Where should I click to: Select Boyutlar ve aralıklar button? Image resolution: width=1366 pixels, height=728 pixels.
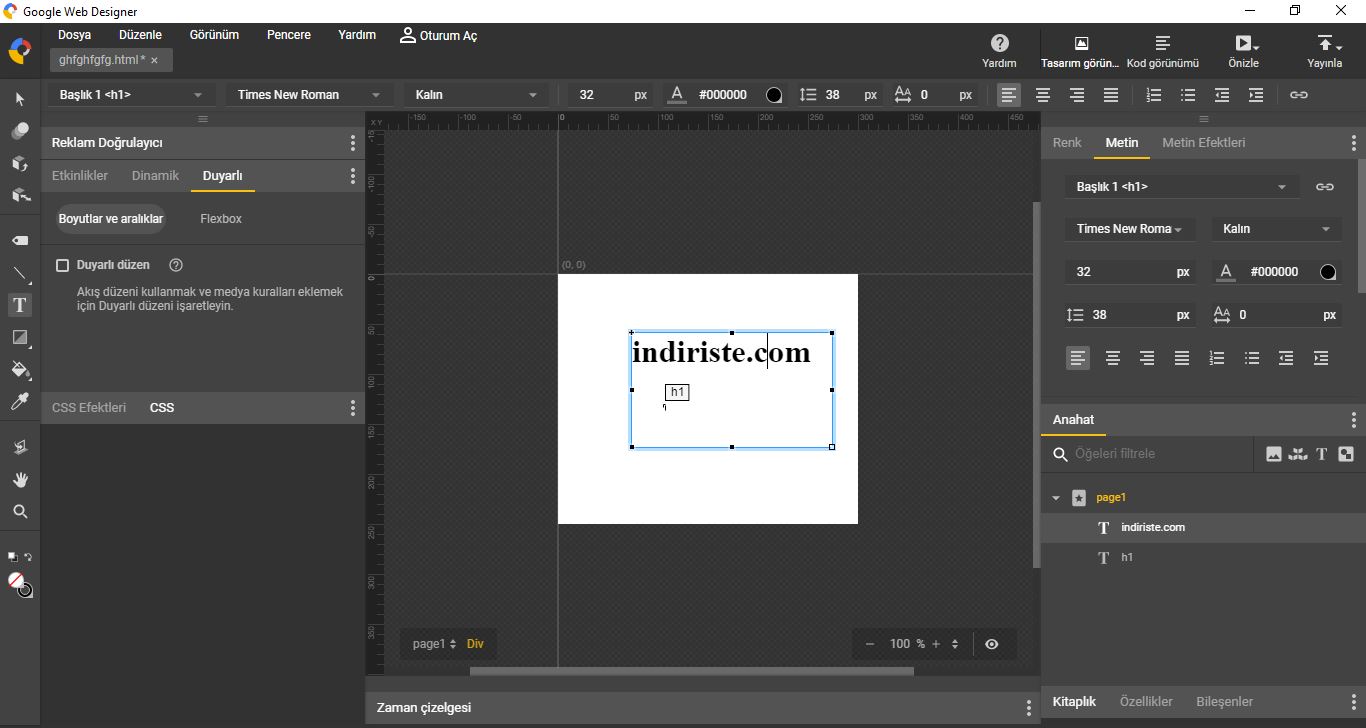point(111,219)
